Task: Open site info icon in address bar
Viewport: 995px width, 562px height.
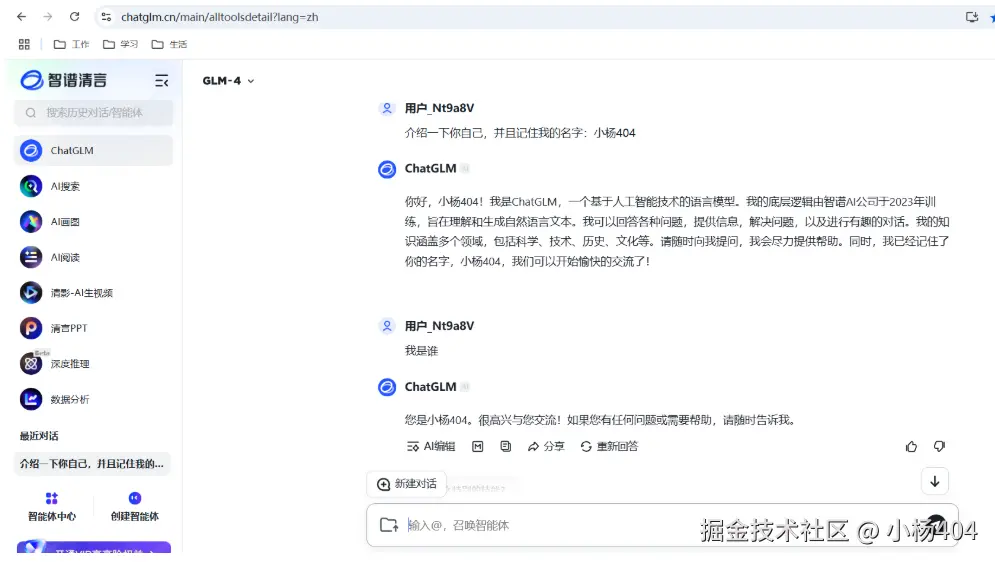Action: [x=106, y=17]
